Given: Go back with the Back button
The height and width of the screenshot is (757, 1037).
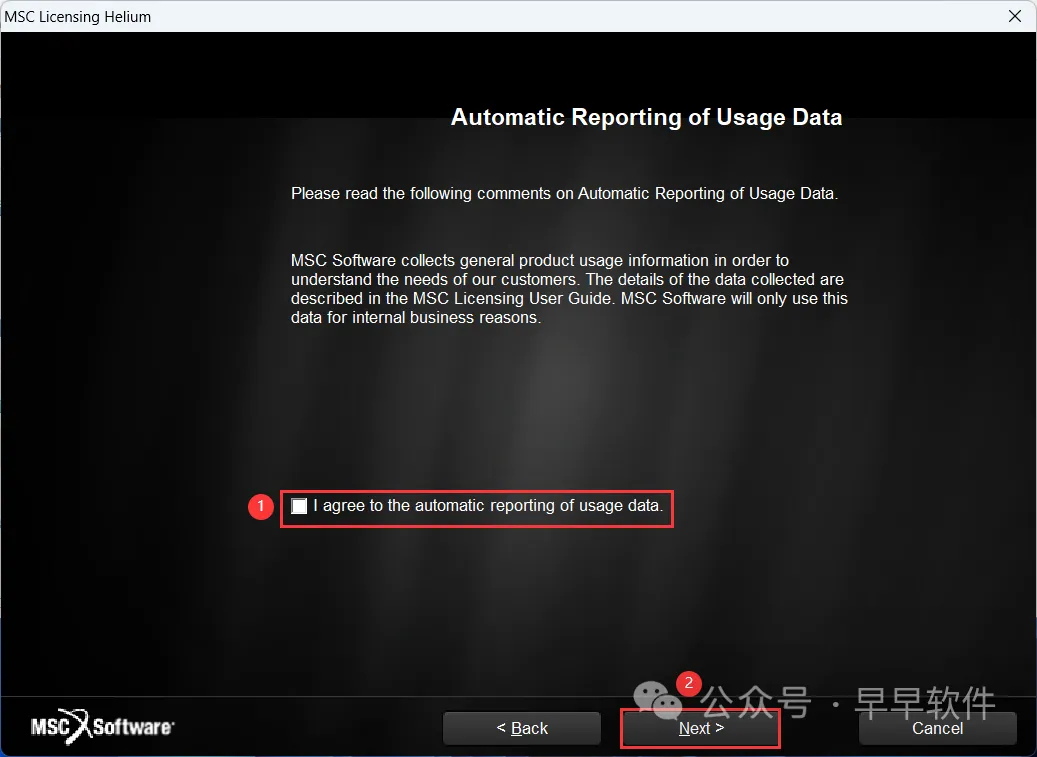Looking at the screenshot, I should click(x=522, y=728).
